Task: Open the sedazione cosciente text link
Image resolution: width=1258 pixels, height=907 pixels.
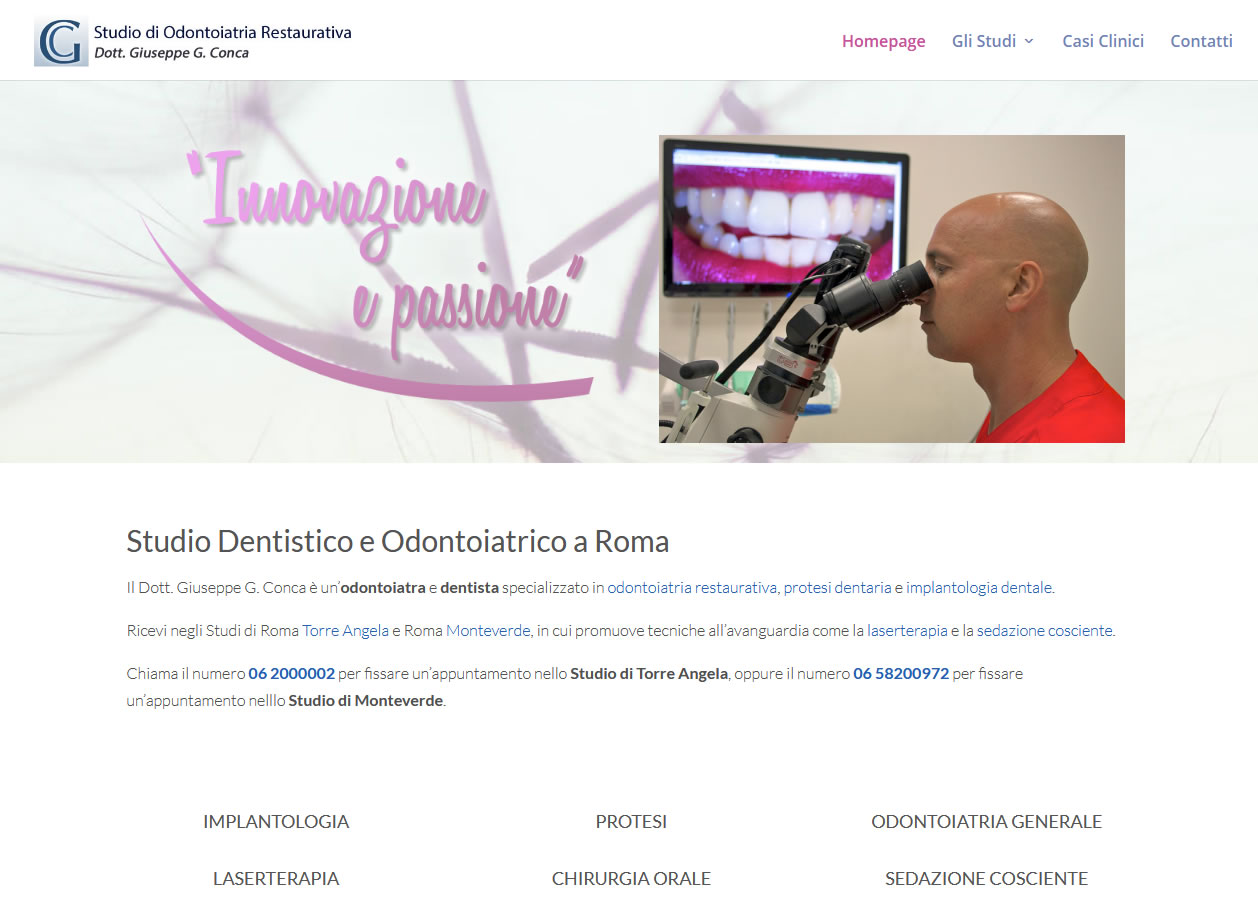Action: pos(1044,630)
